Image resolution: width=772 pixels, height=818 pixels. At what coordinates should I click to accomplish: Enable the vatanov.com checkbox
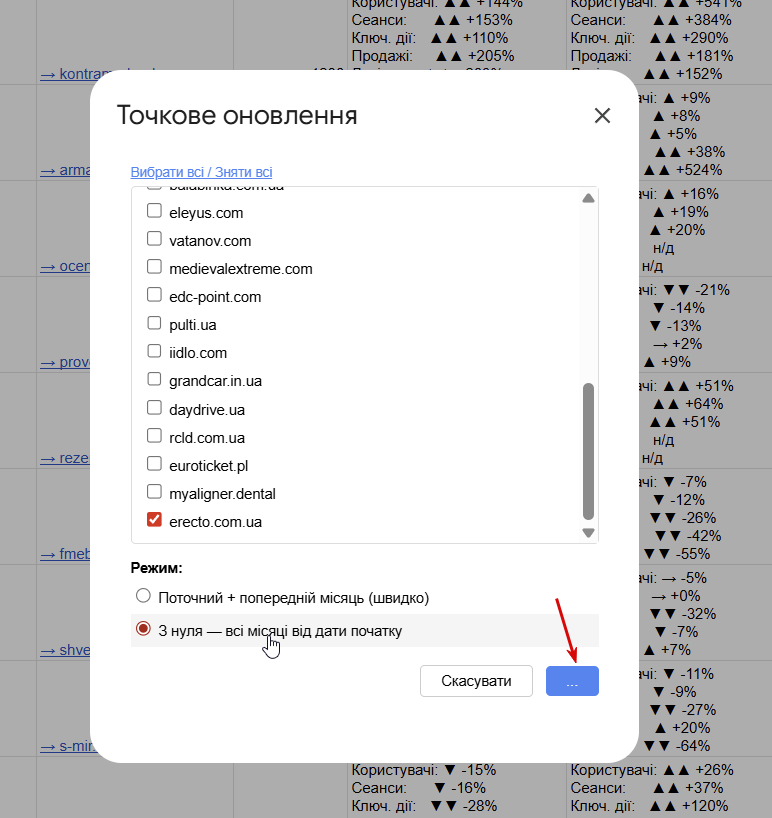(x=154, y=238)
